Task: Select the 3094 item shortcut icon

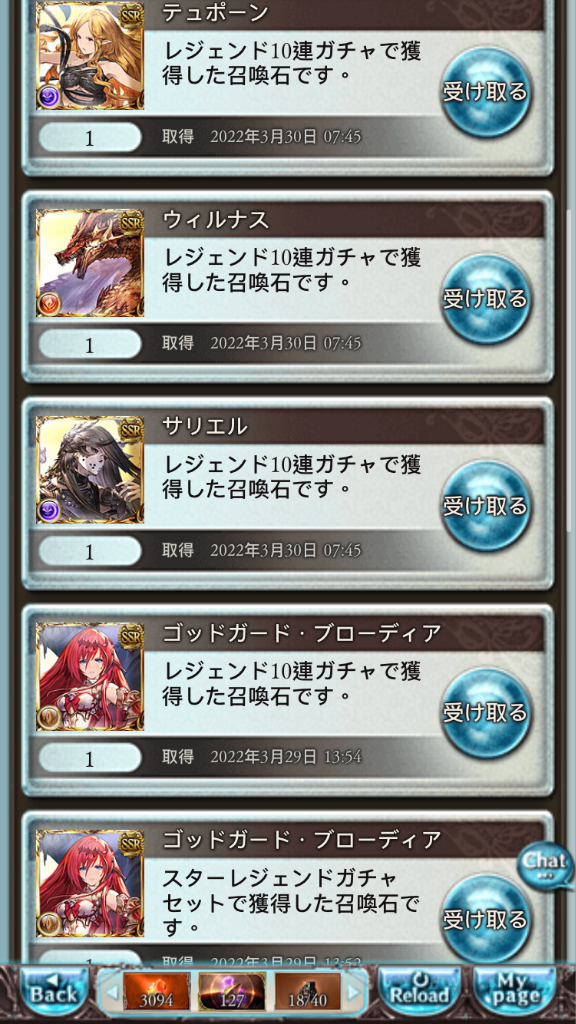Action: coord(157,992)
